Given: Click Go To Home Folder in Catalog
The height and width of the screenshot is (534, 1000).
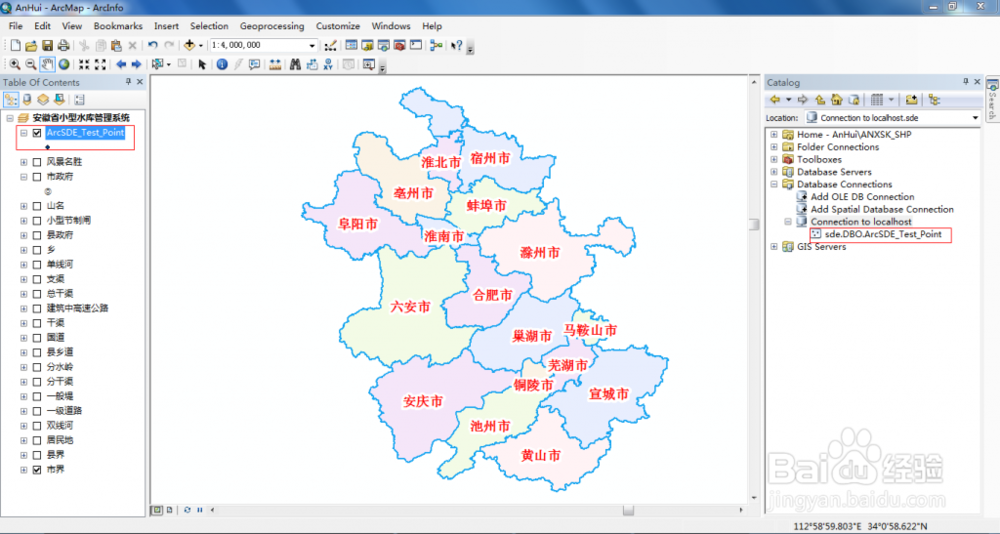Looking at the screenshot, I should tap(837, 100).
